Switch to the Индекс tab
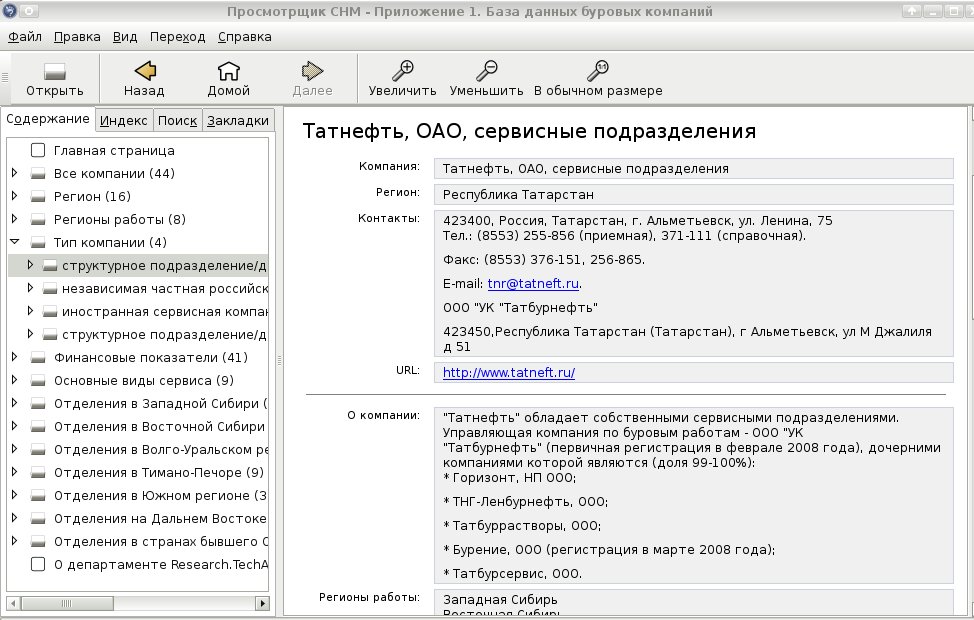974x620 pixels. tap(124, 121)
